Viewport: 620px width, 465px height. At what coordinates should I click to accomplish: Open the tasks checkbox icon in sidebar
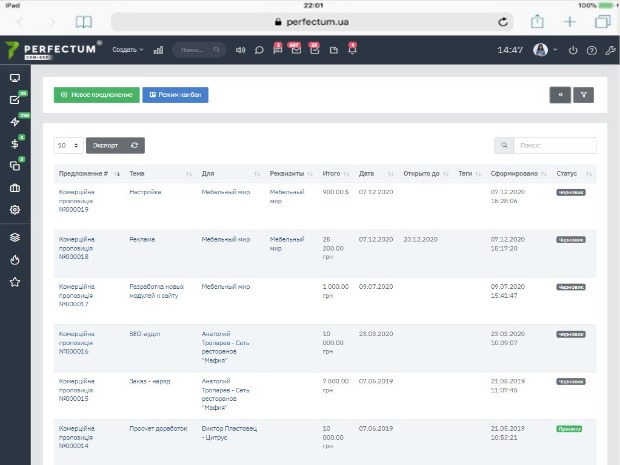click(x=15, y=99)
